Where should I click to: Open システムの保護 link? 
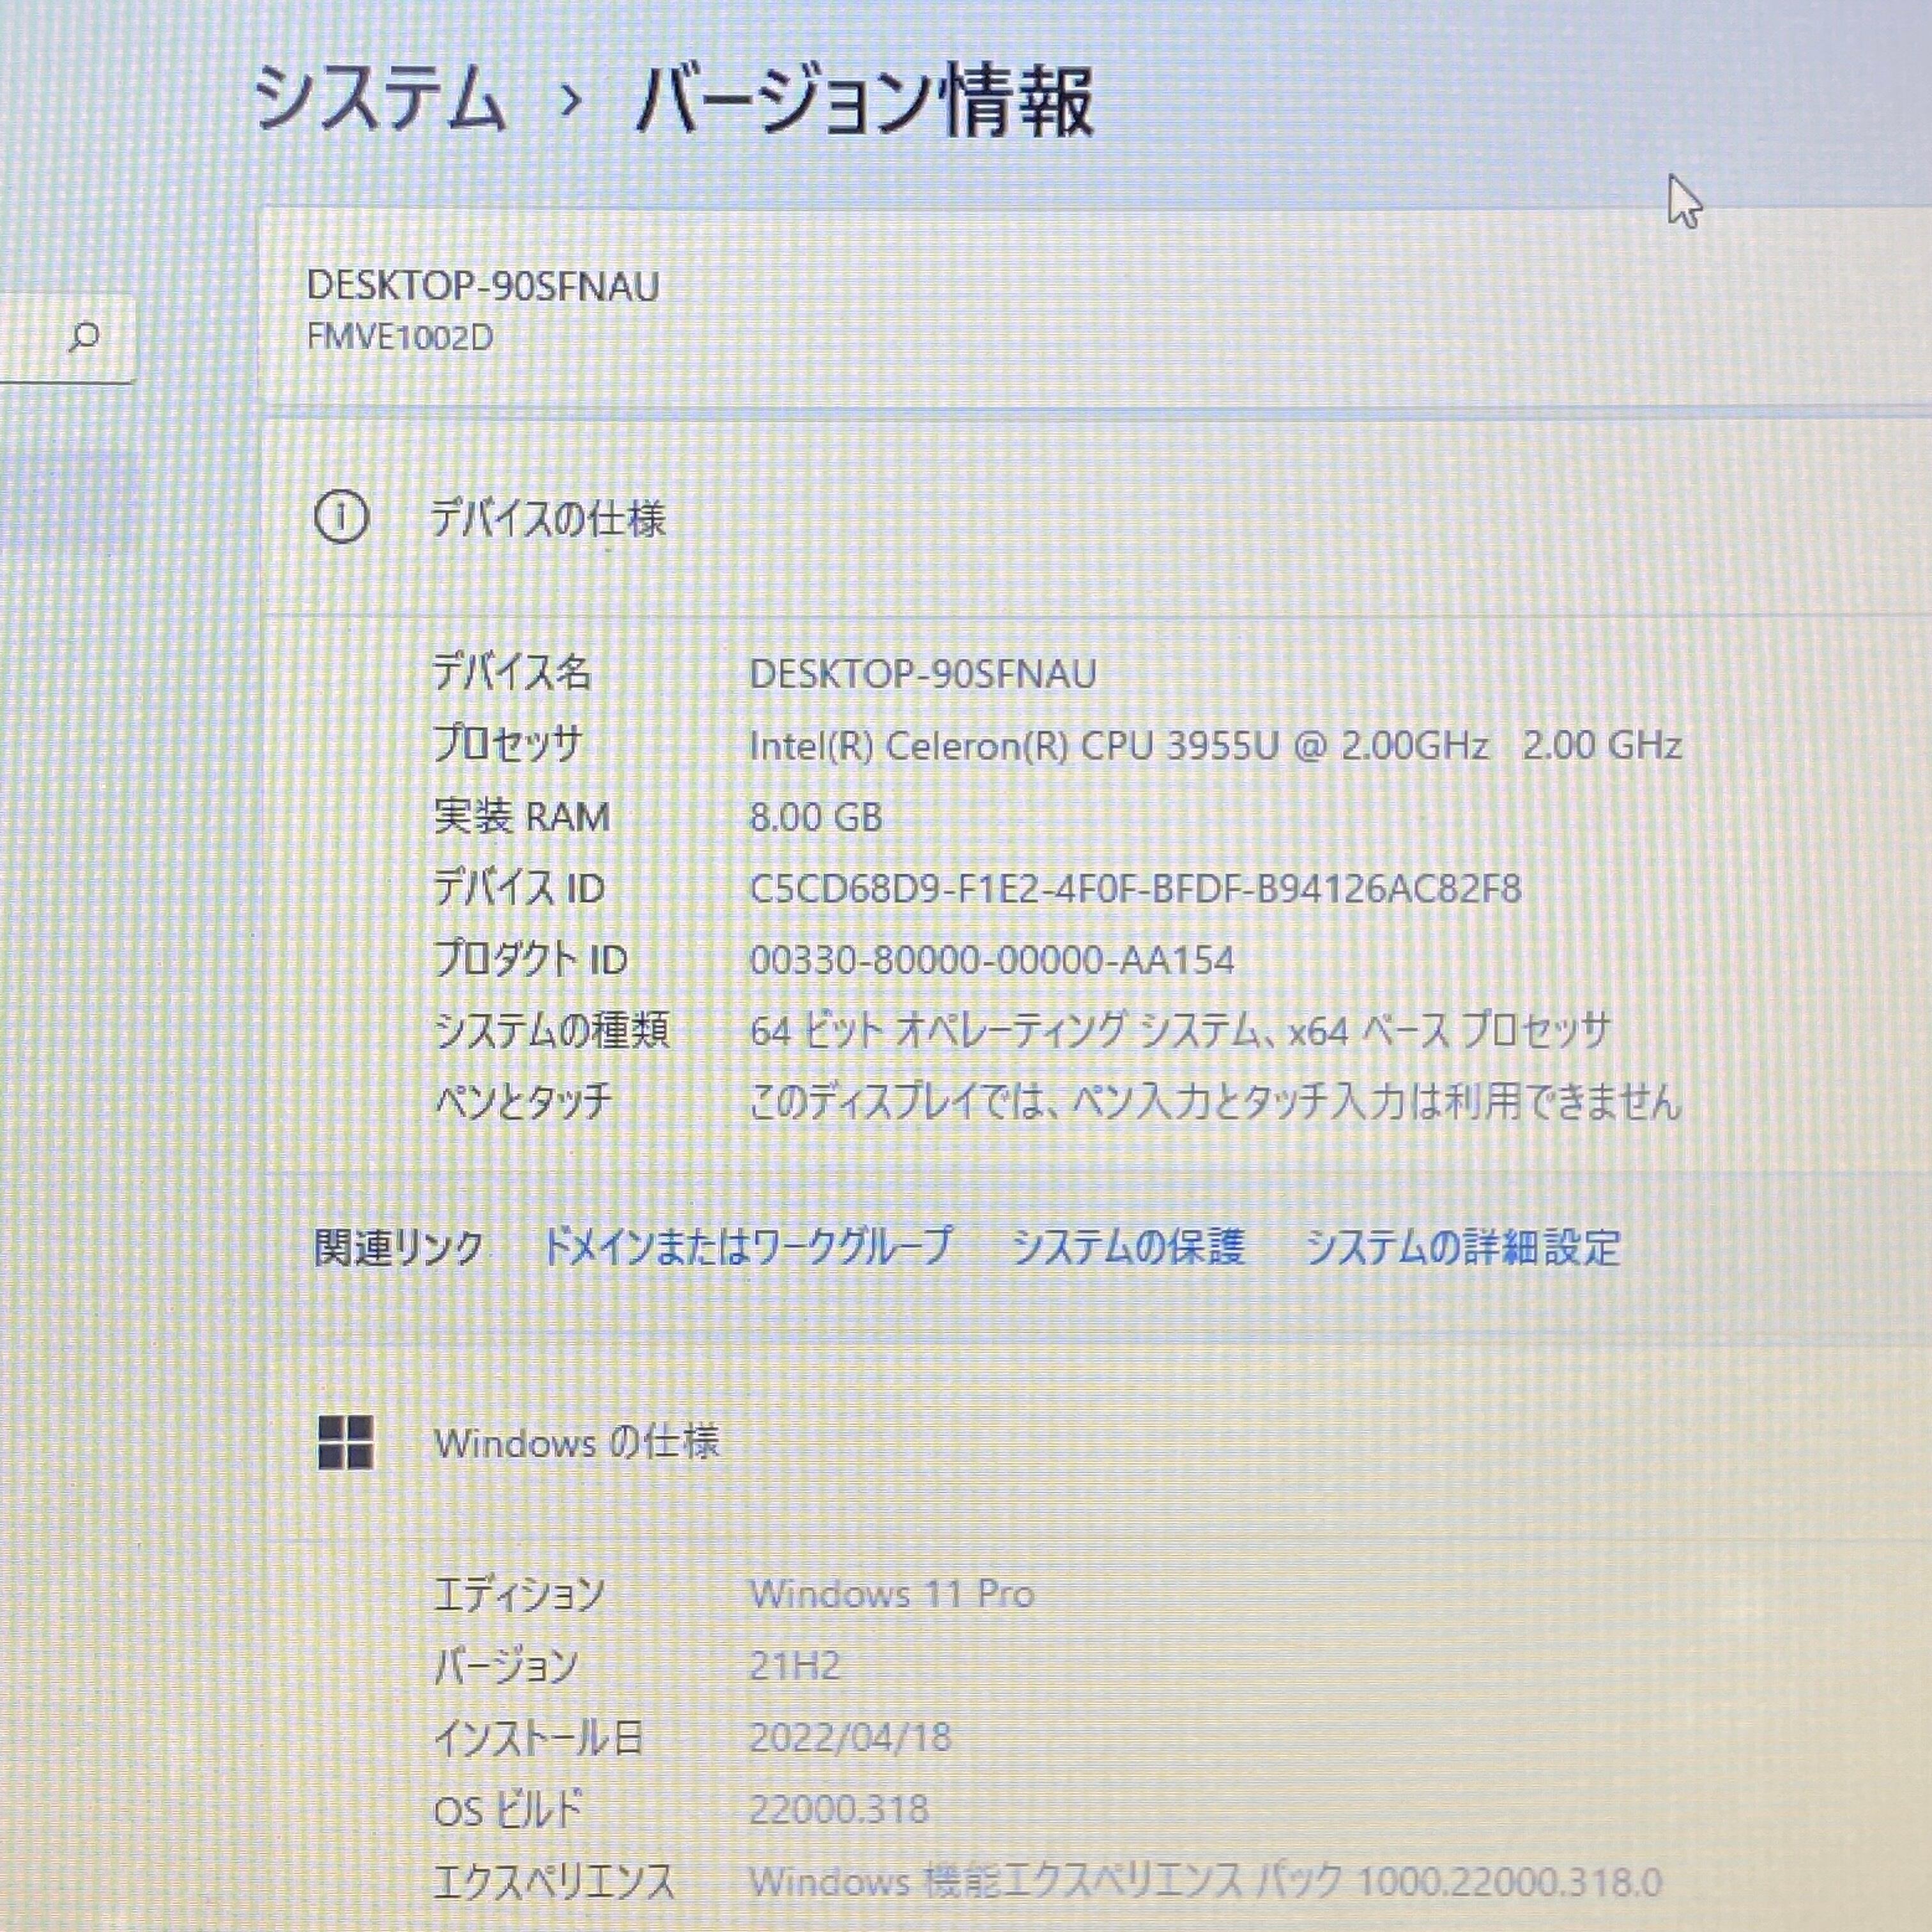1129,1247
